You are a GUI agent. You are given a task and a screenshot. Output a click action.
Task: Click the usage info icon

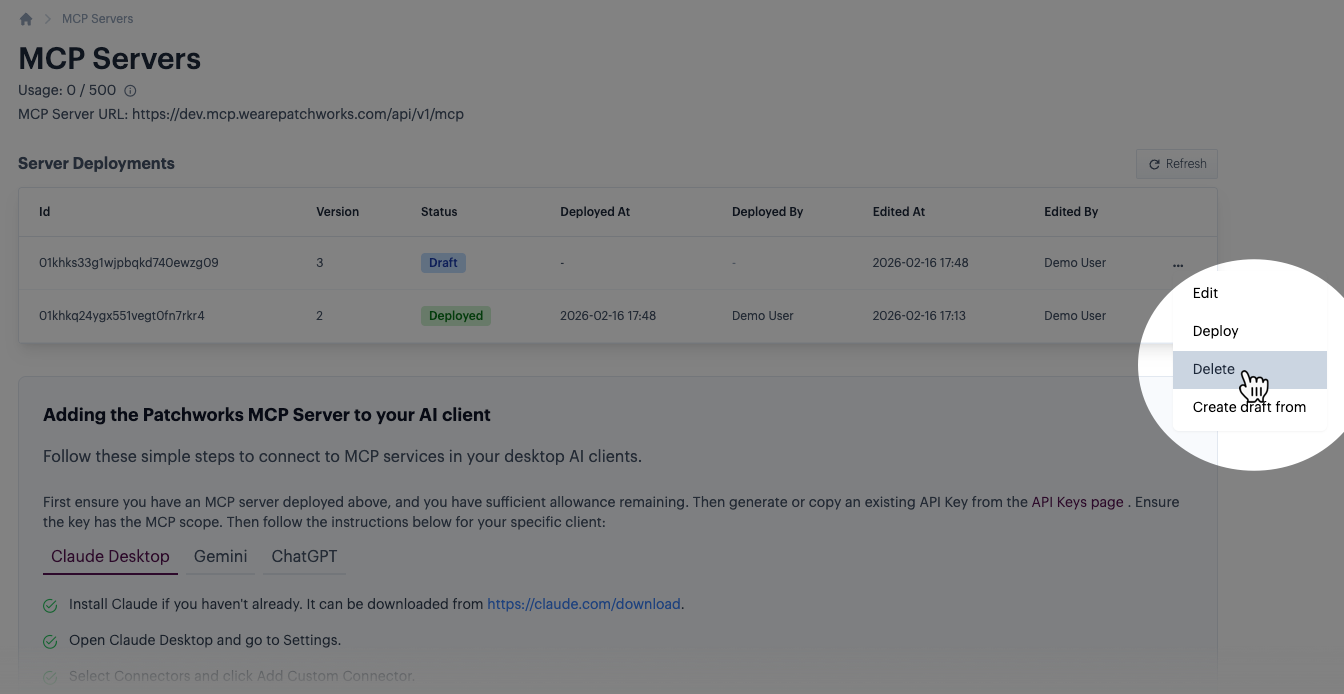pyautogui.click(x=130, y=91)
